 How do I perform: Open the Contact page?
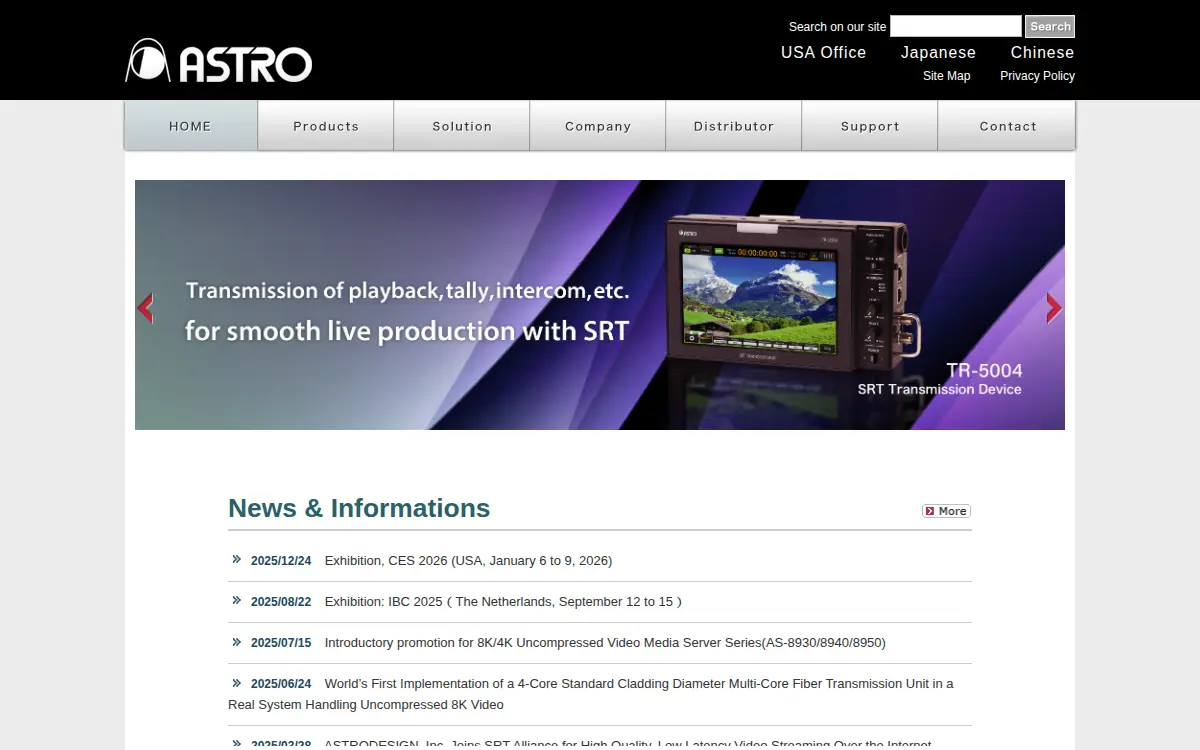(1007, 126)
